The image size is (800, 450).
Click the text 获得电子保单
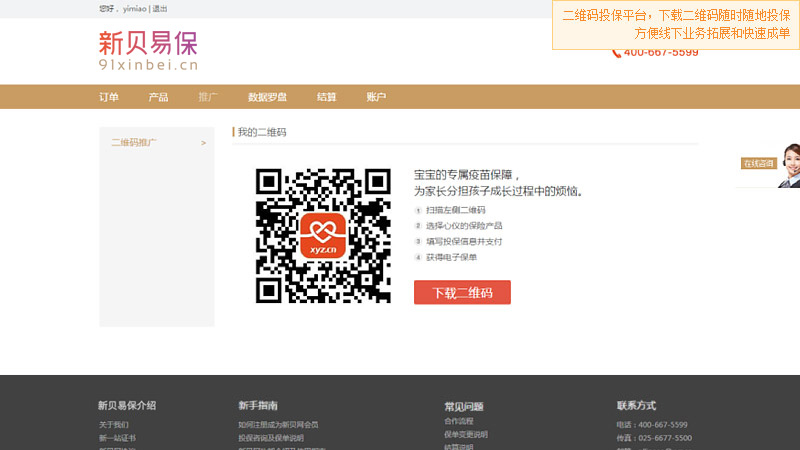tap(452, 257)
